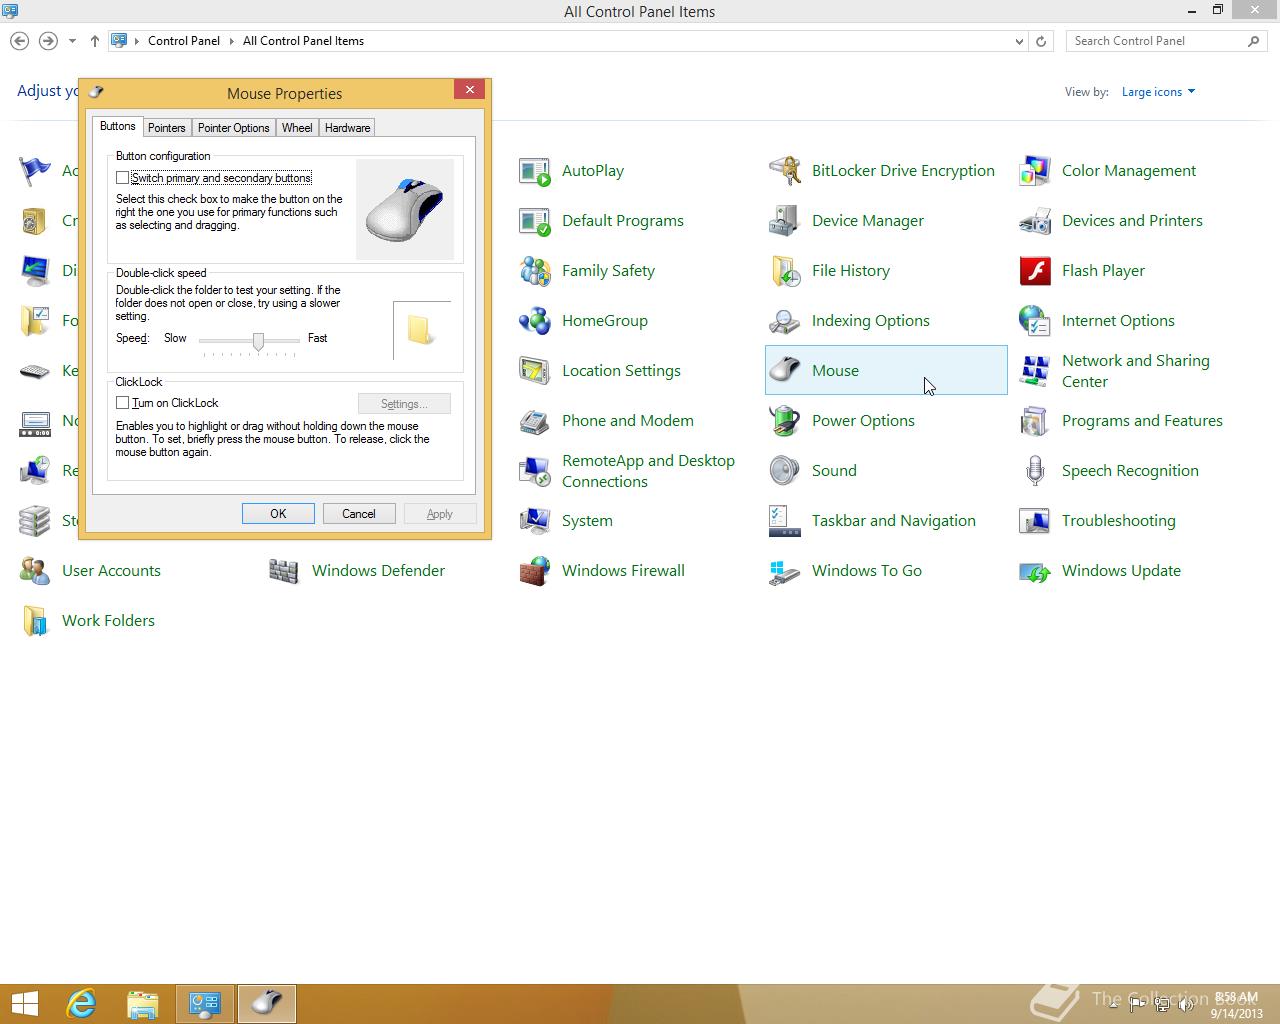Open the BitLocker Drive Encryption icon

(785, 171)
